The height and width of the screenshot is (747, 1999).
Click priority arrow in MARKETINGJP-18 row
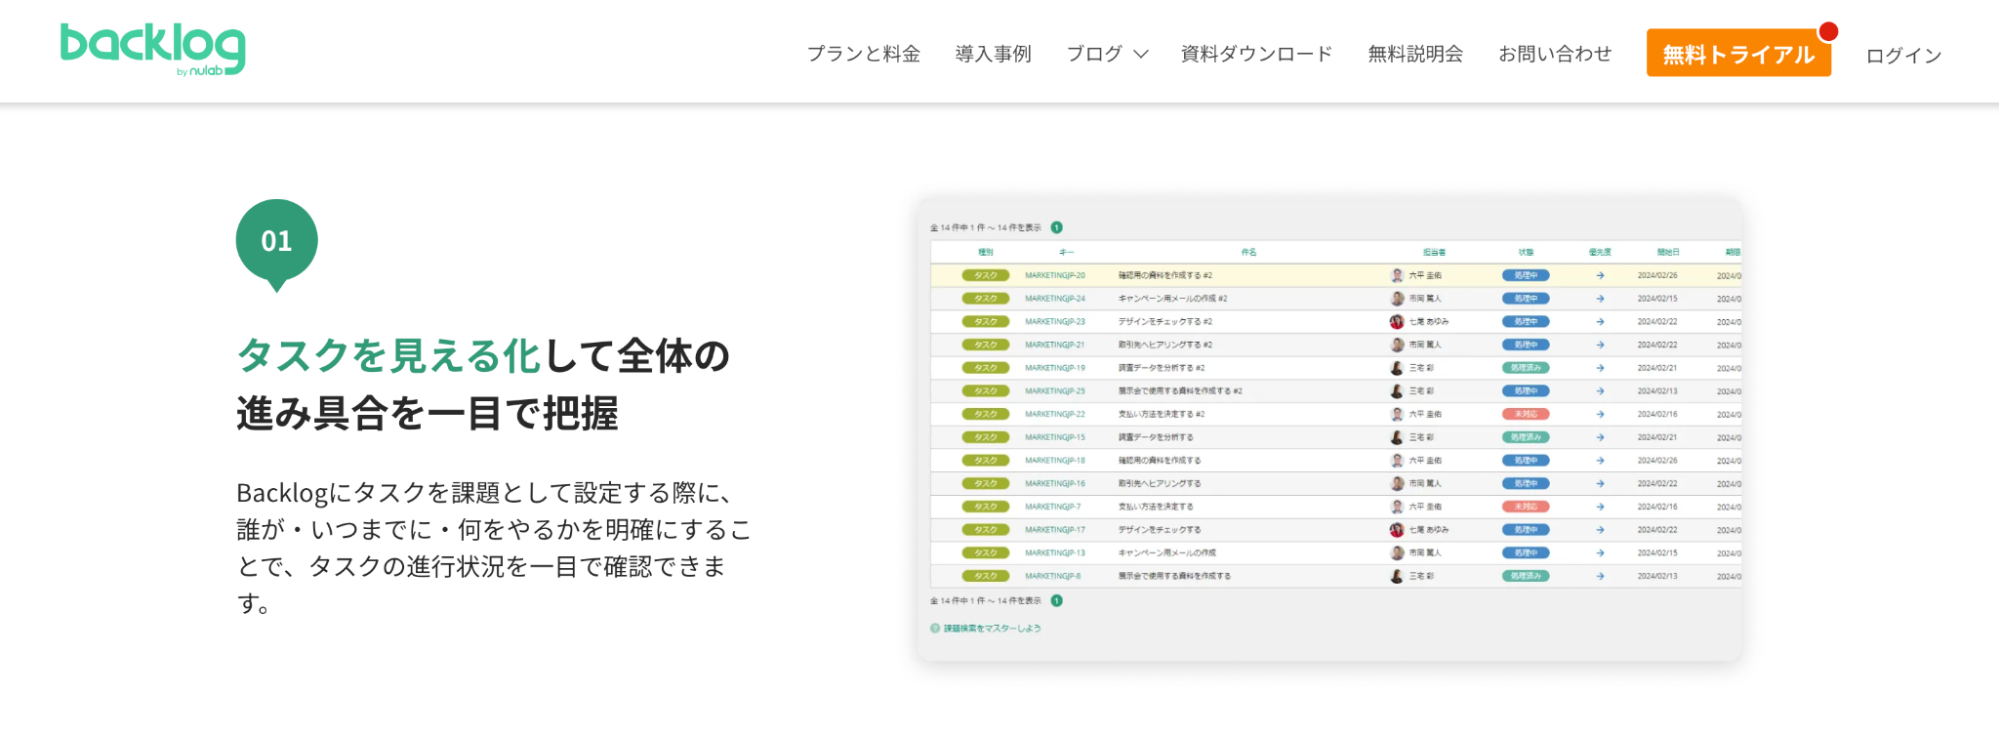coord(1600,461)
